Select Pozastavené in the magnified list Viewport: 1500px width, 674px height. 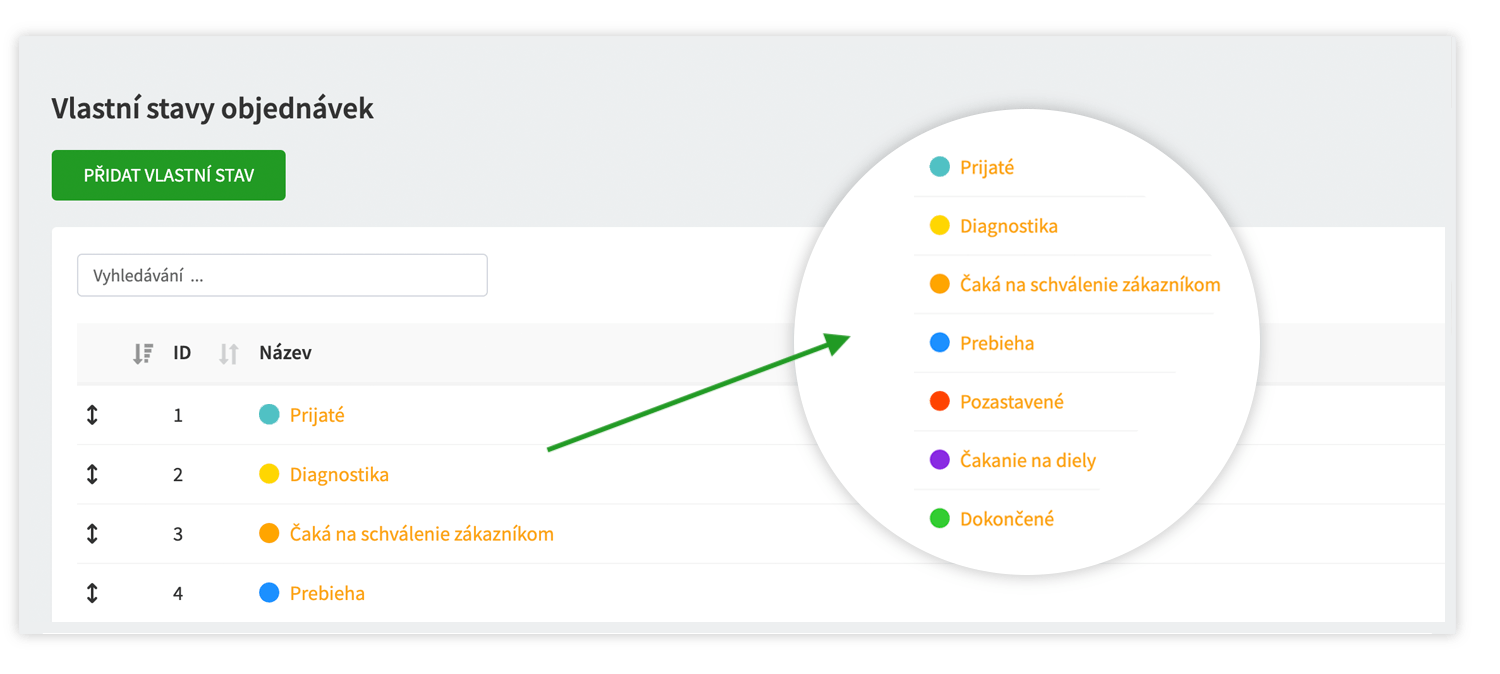coord(1011,402)
